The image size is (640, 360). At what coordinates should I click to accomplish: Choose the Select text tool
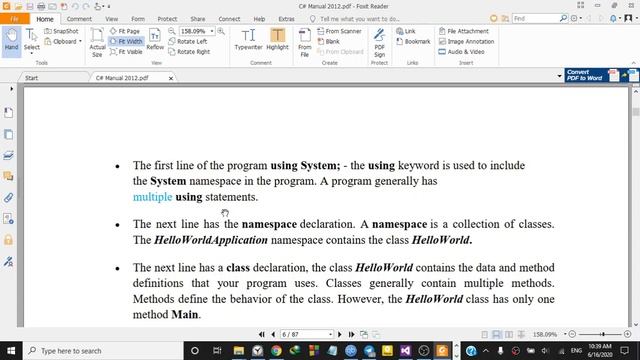pyautogui.click(x=31, y=41)
